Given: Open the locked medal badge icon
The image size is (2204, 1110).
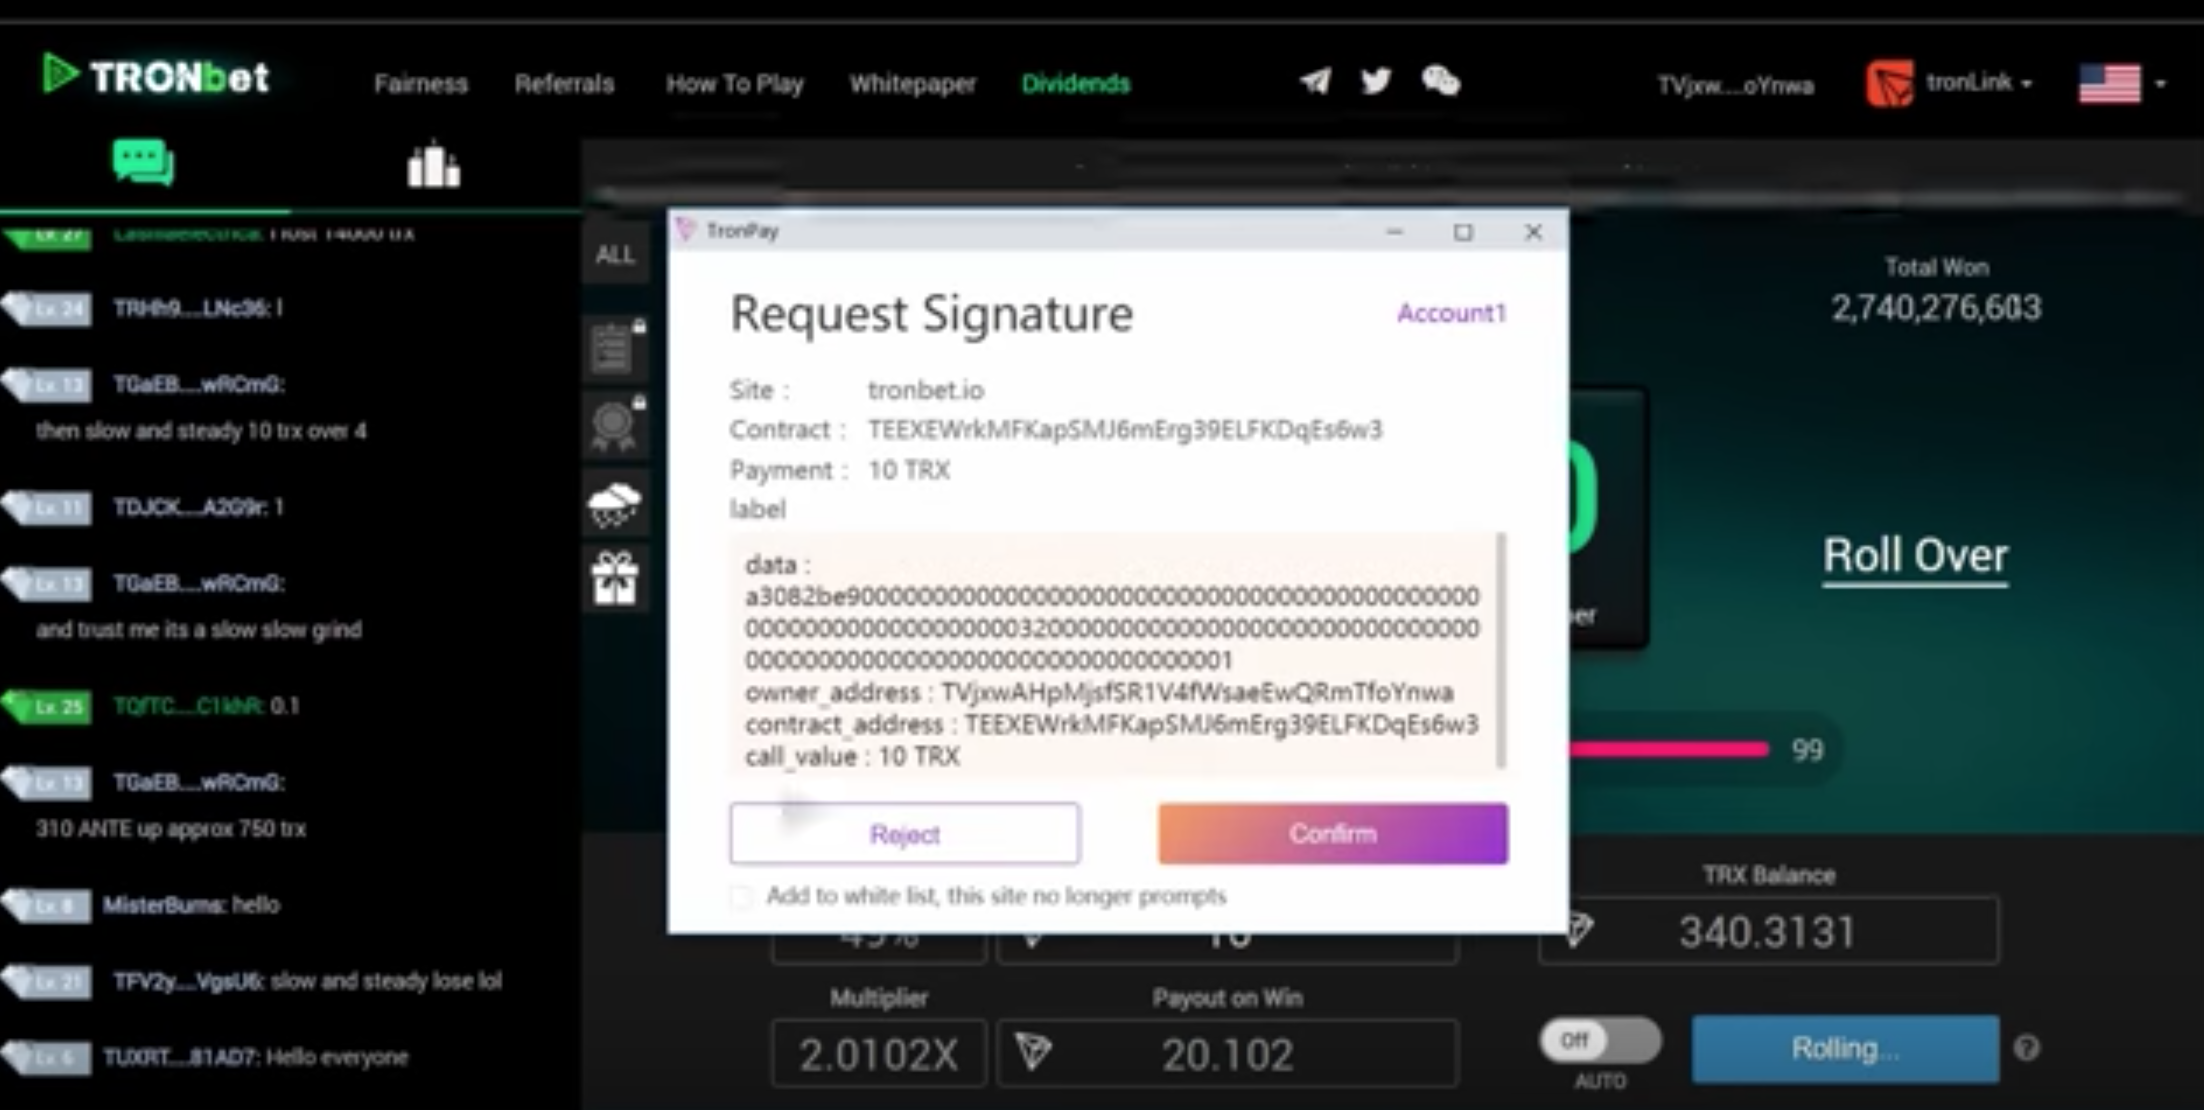Looking at the screenshot, I should [615, 423].
